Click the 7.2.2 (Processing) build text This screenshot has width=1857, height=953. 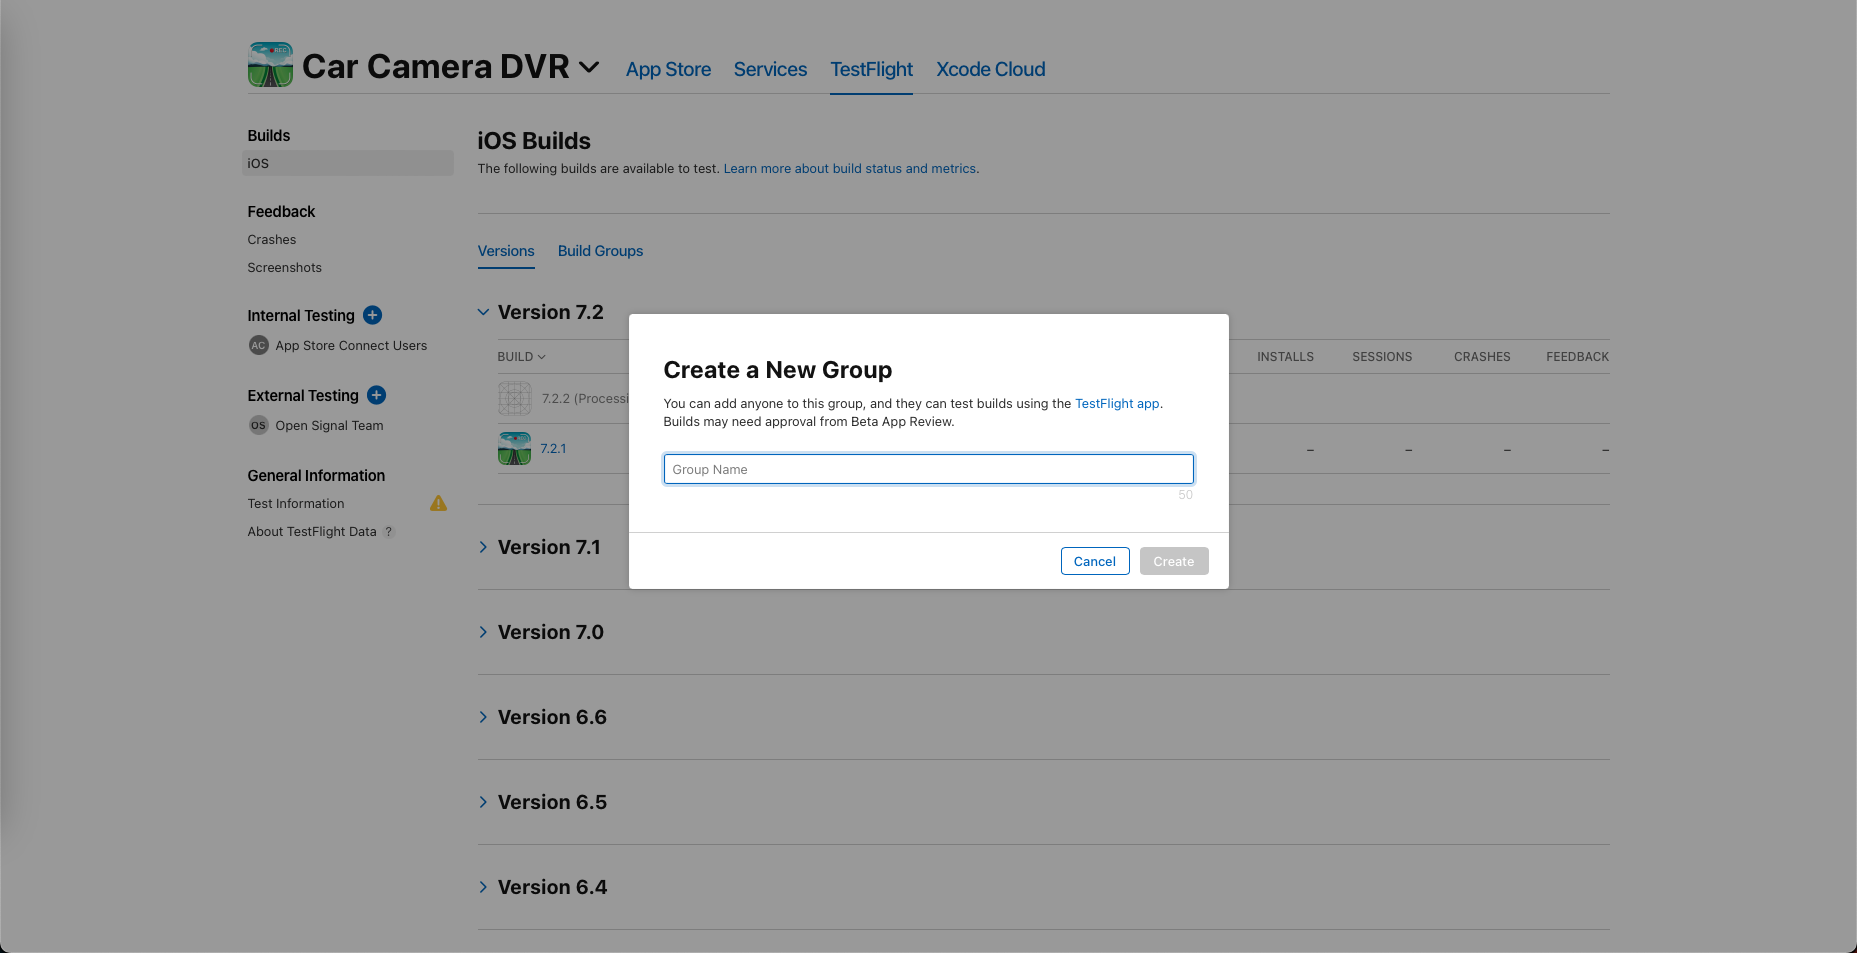tap(585, 399)
